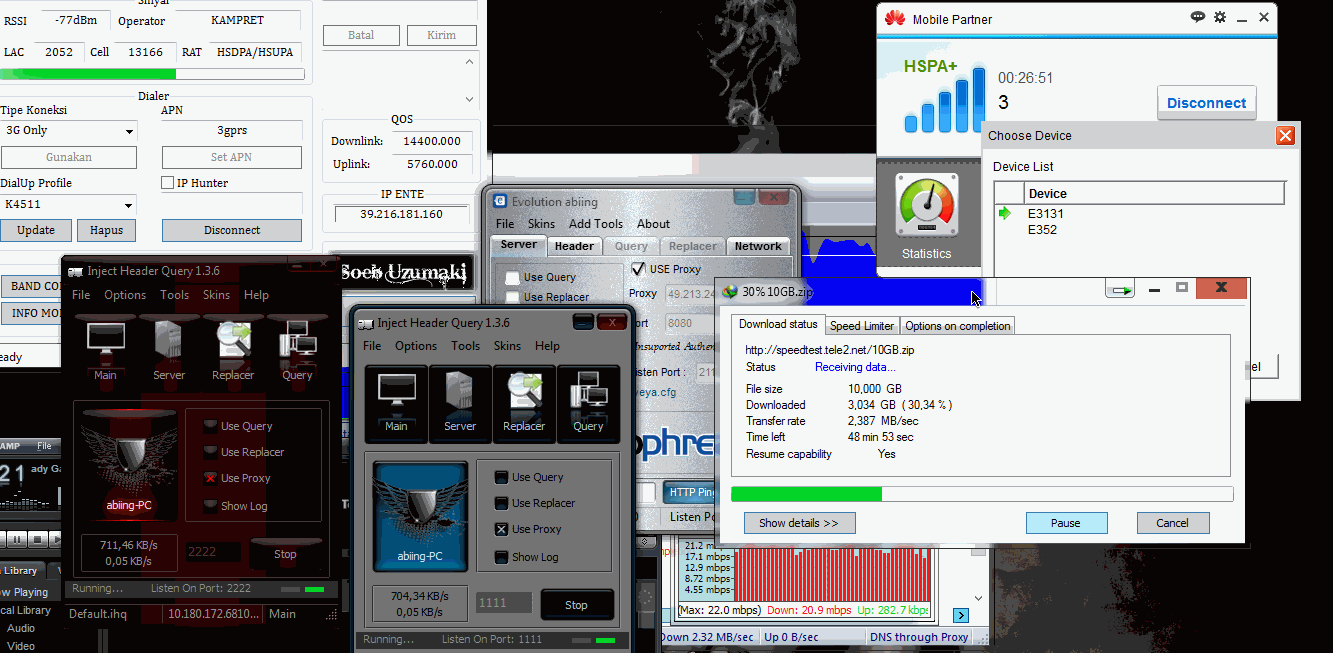
Task: Pause playback in Winamp
Action: click(x=15, y=540)
